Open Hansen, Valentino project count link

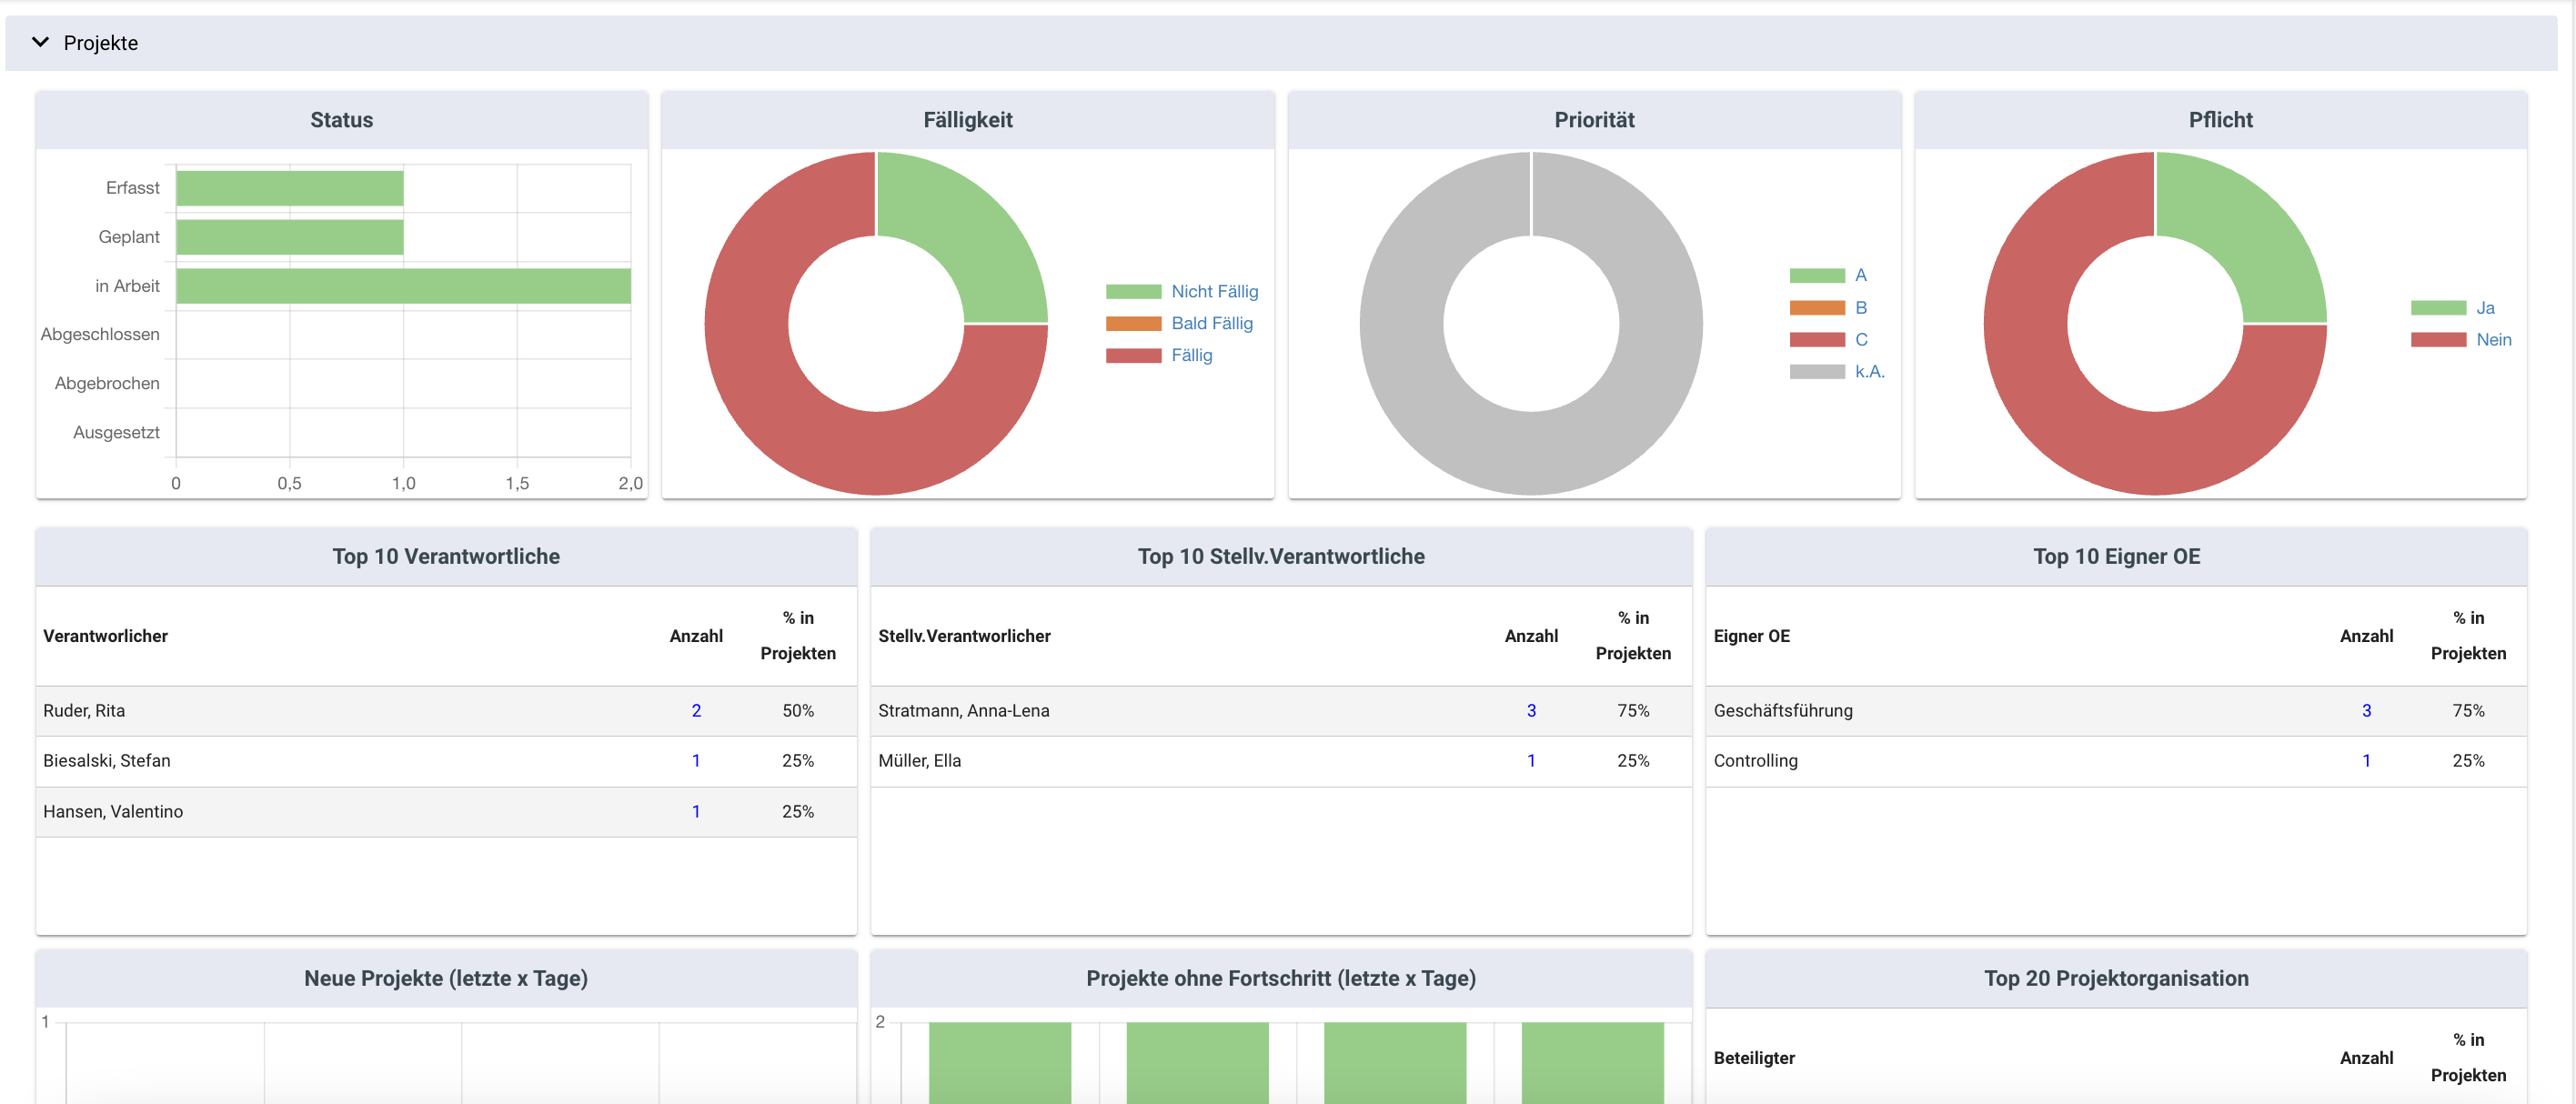(696, 811)
